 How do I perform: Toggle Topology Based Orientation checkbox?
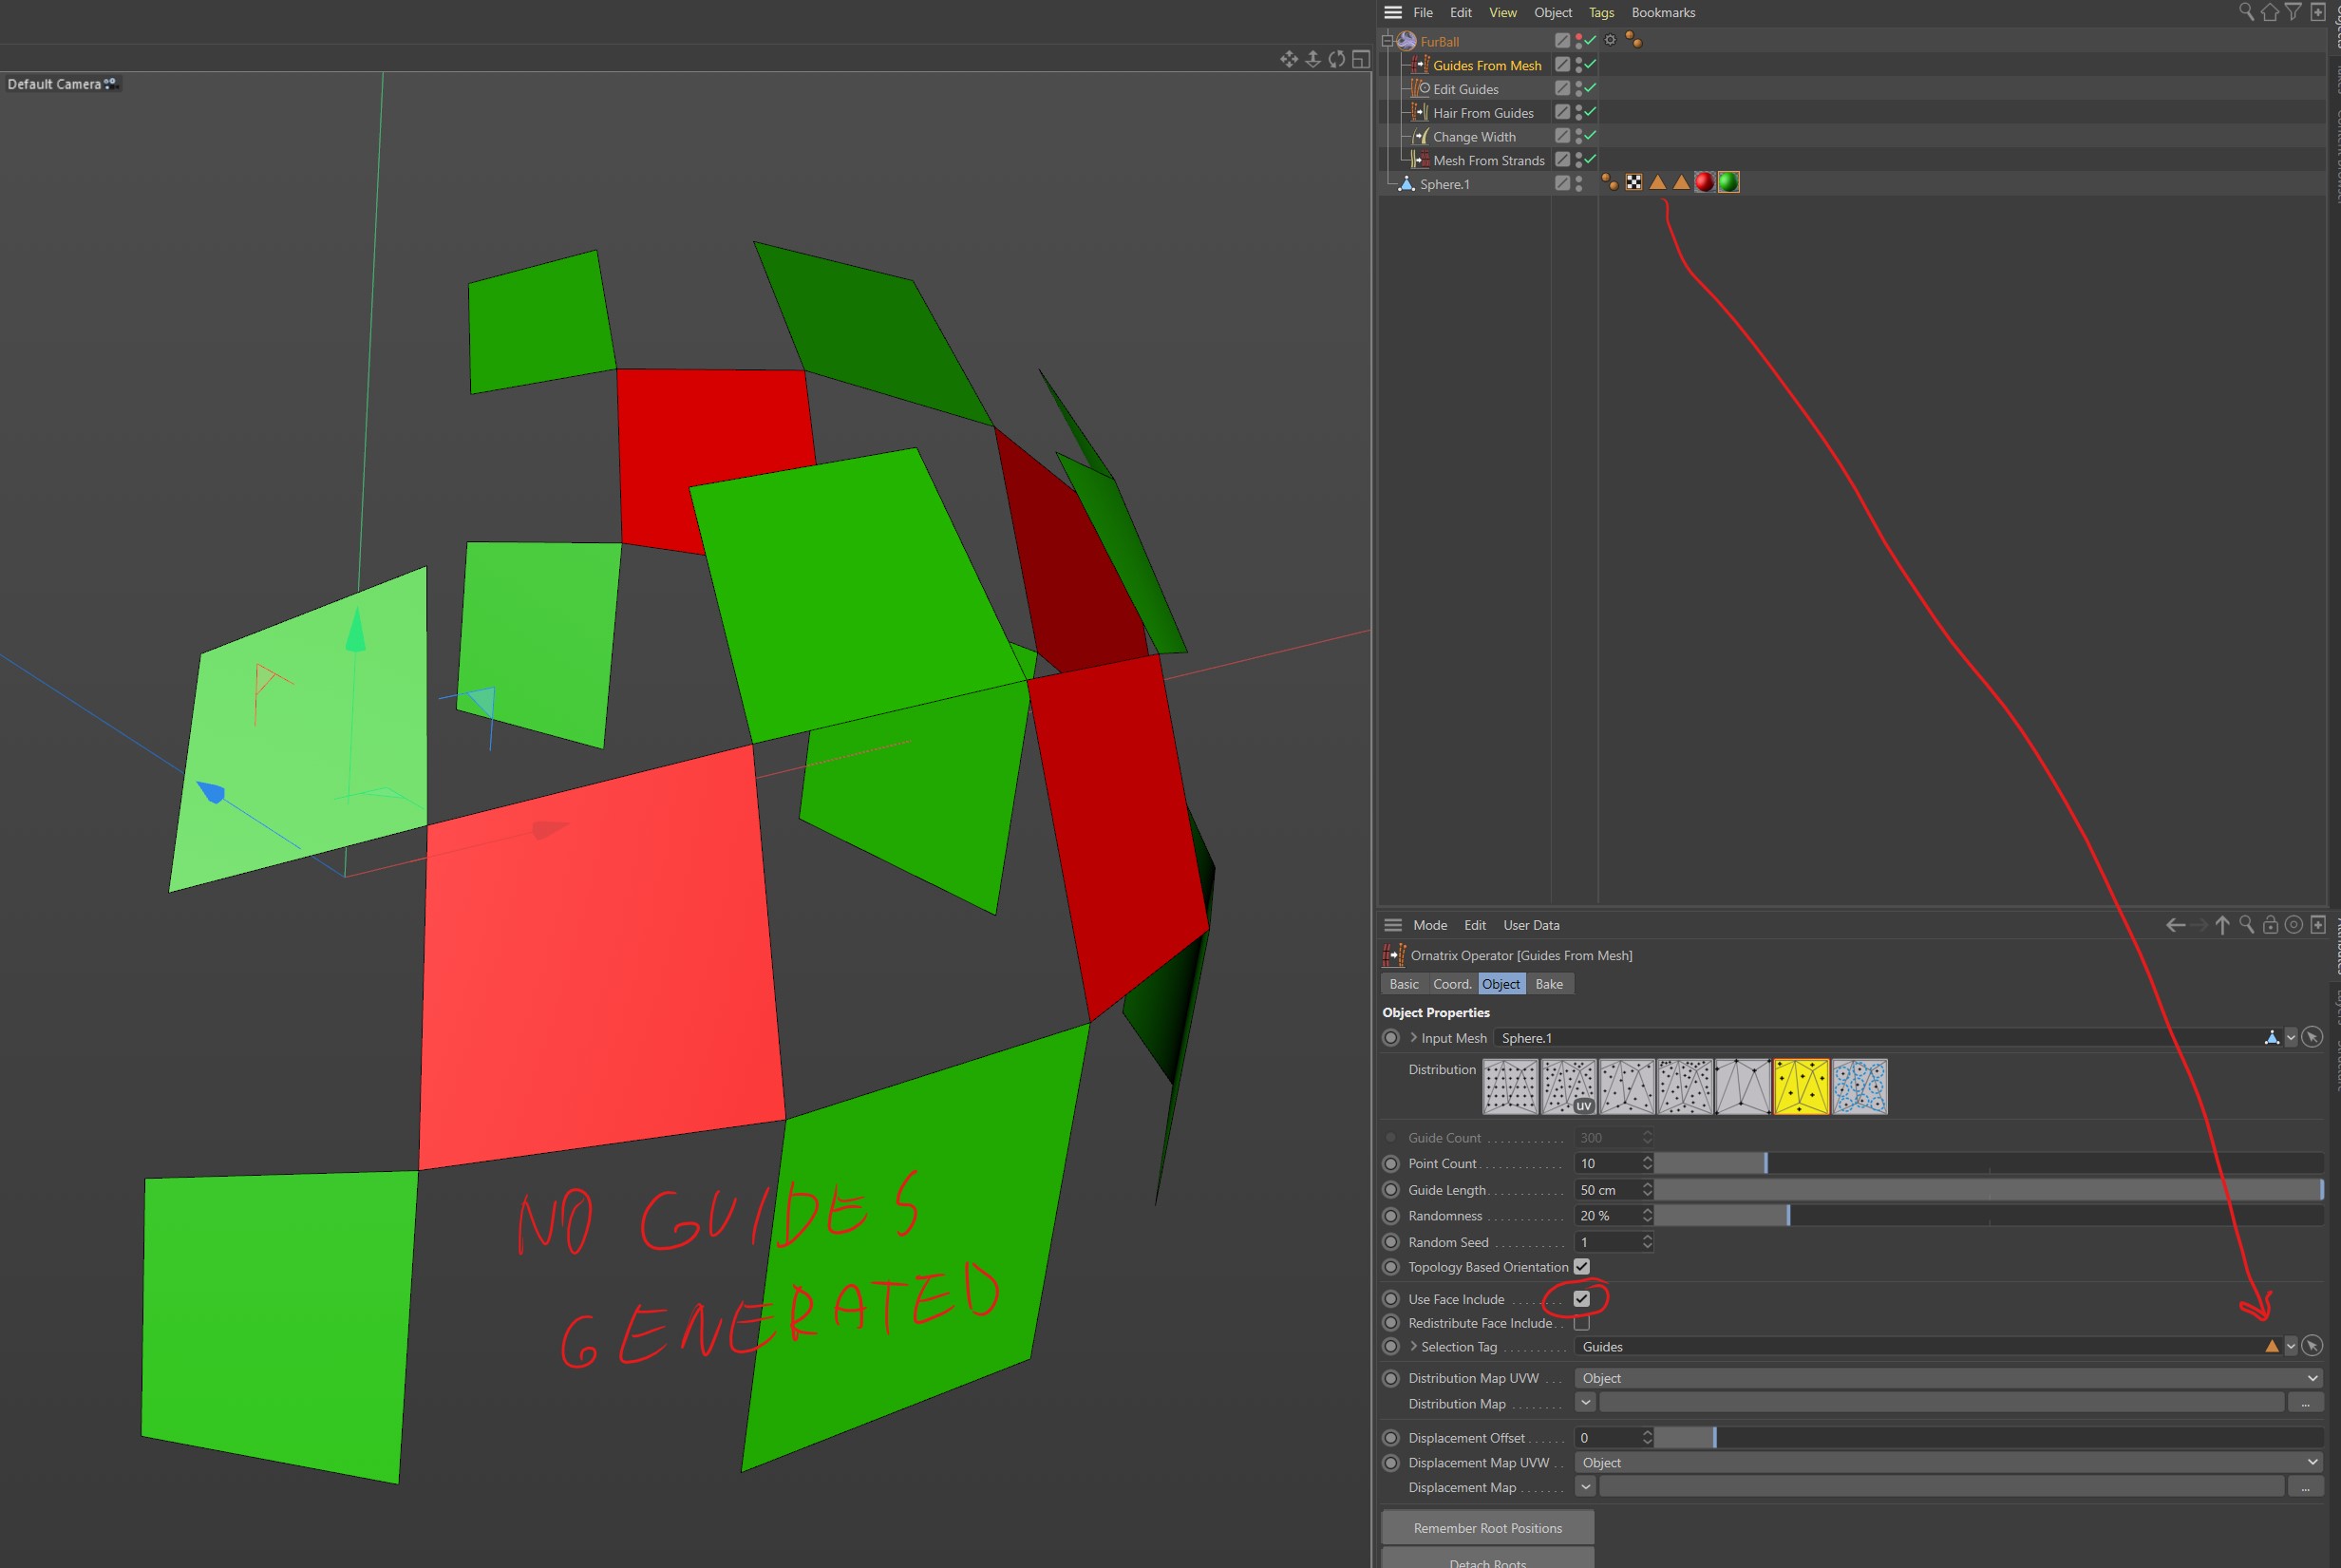pyautogui.click(x=1581, y=1267)
